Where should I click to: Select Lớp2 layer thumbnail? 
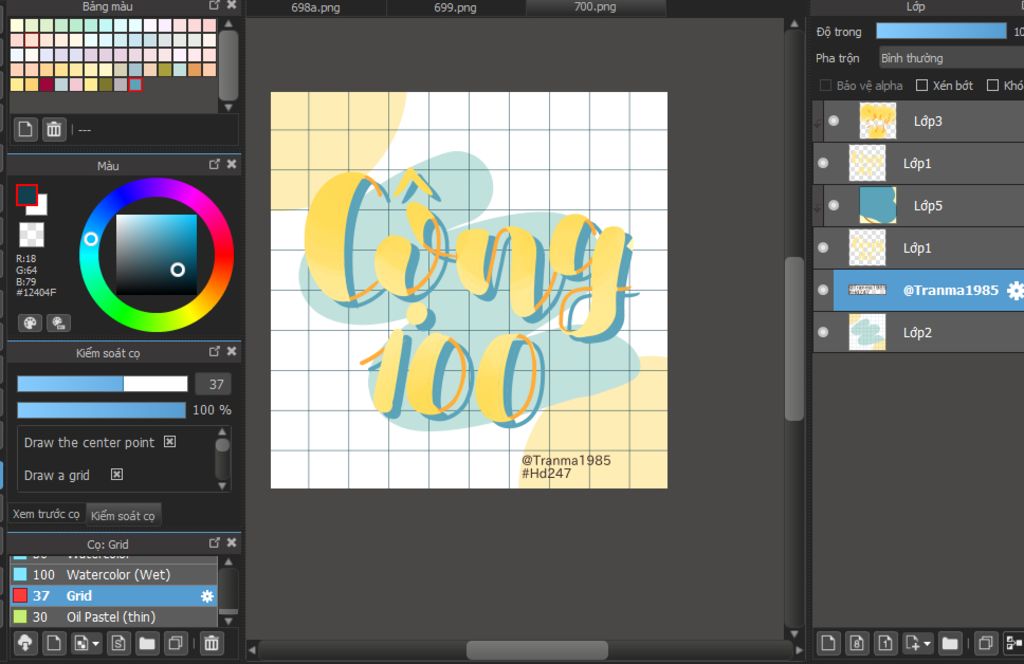867,332
